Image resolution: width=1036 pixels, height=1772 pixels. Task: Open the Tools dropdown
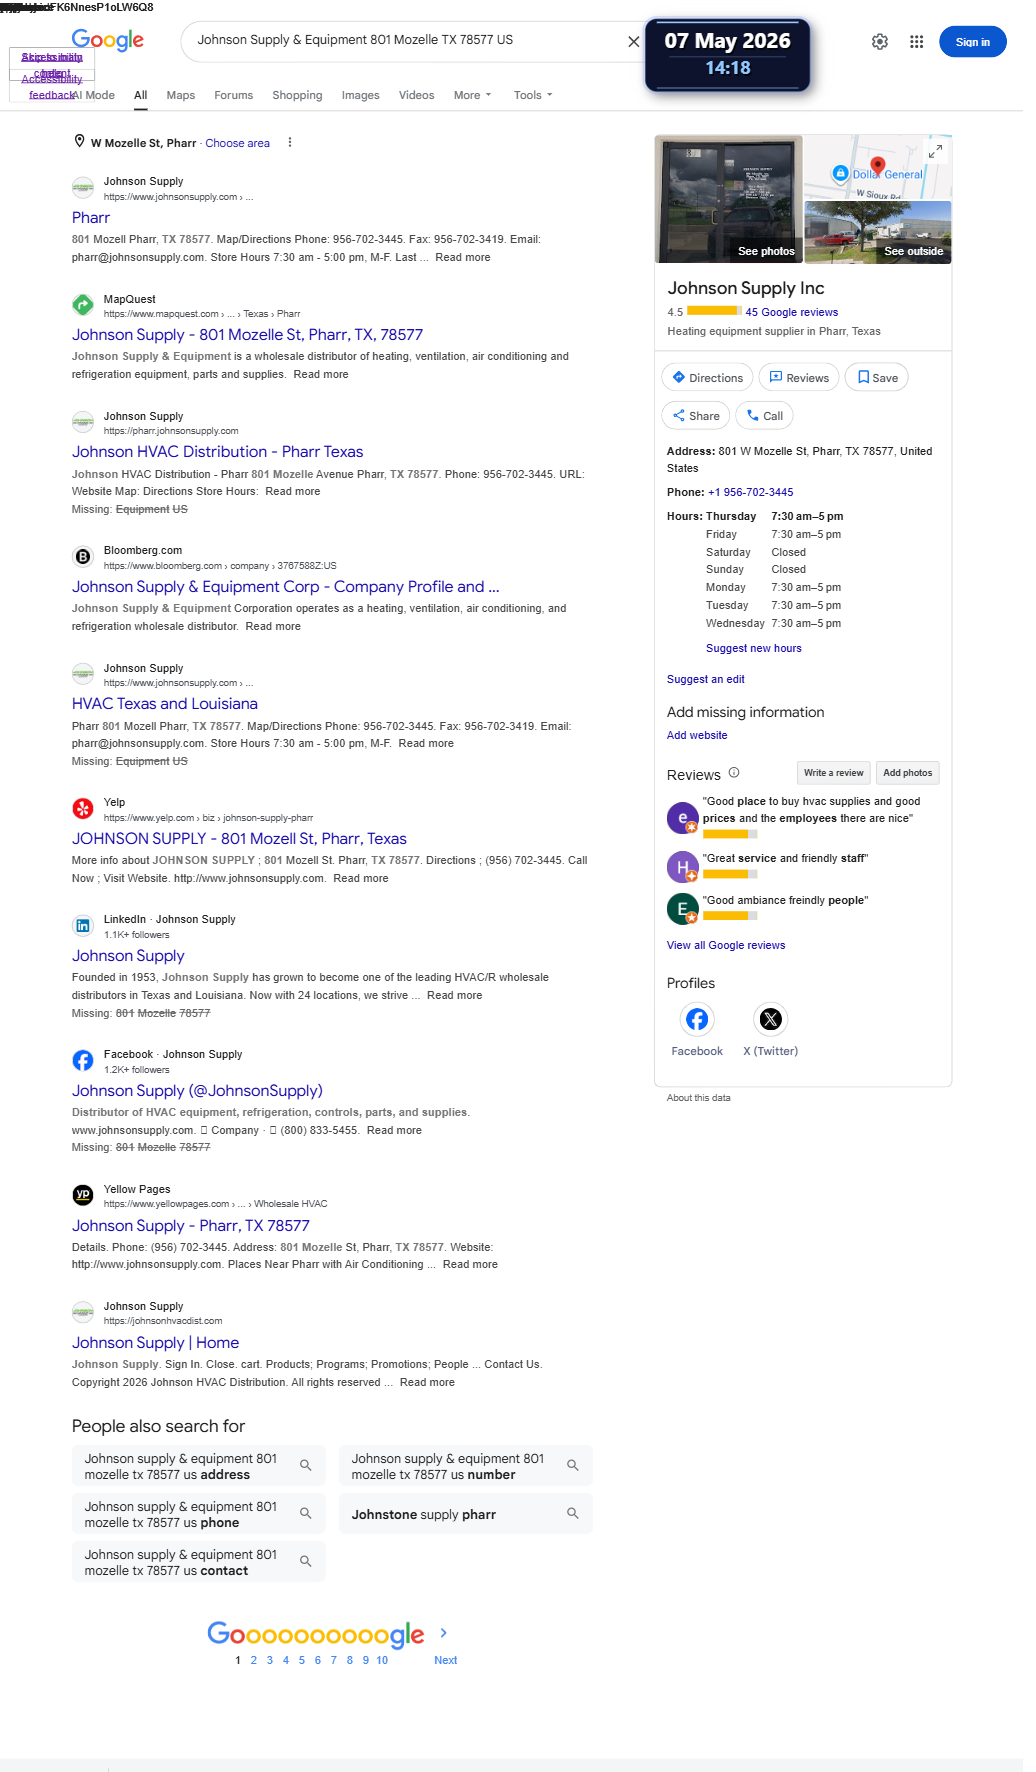click(x=533, y=95)
